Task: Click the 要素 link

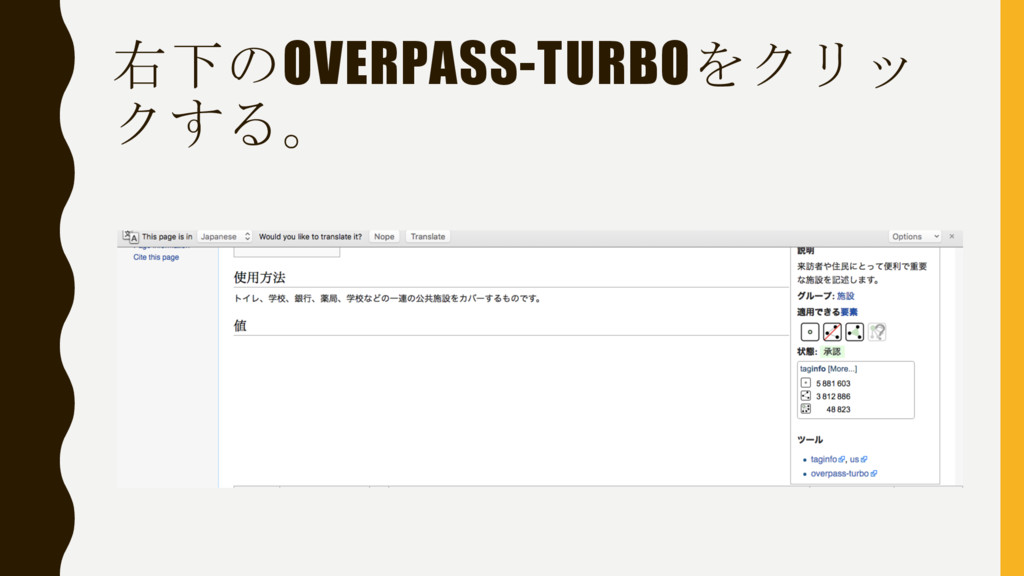Action: pyautogui.click(x=849, y=312)
